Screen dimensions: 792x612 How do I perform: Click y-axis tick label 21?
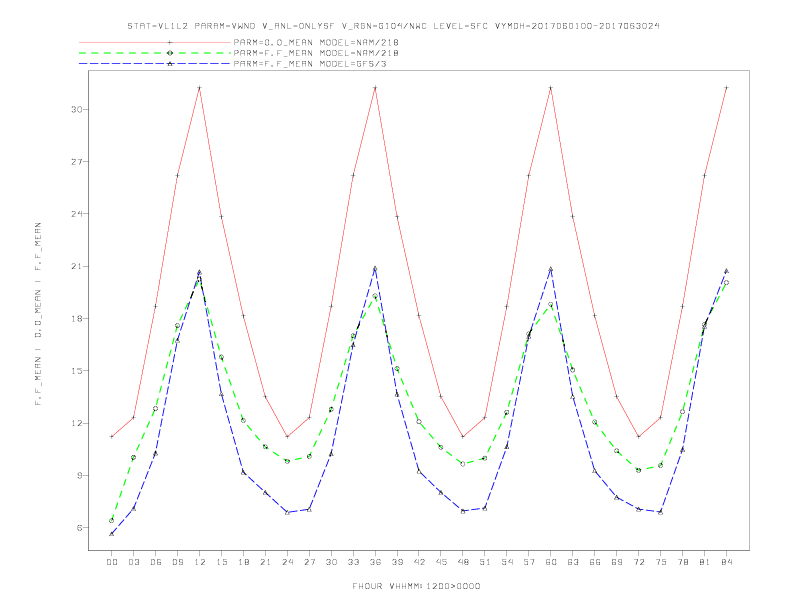click(x=76, y=266)
